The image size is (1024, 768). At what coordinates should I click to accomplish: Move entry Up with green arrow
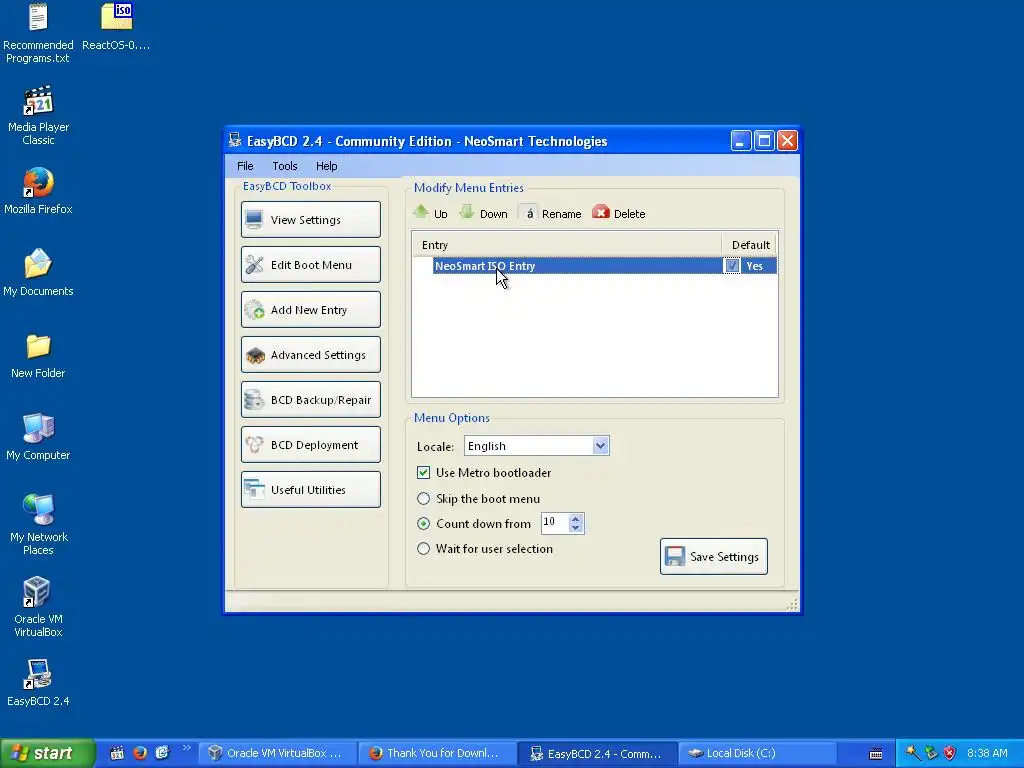pyautogui.click(x=430, y=213)
